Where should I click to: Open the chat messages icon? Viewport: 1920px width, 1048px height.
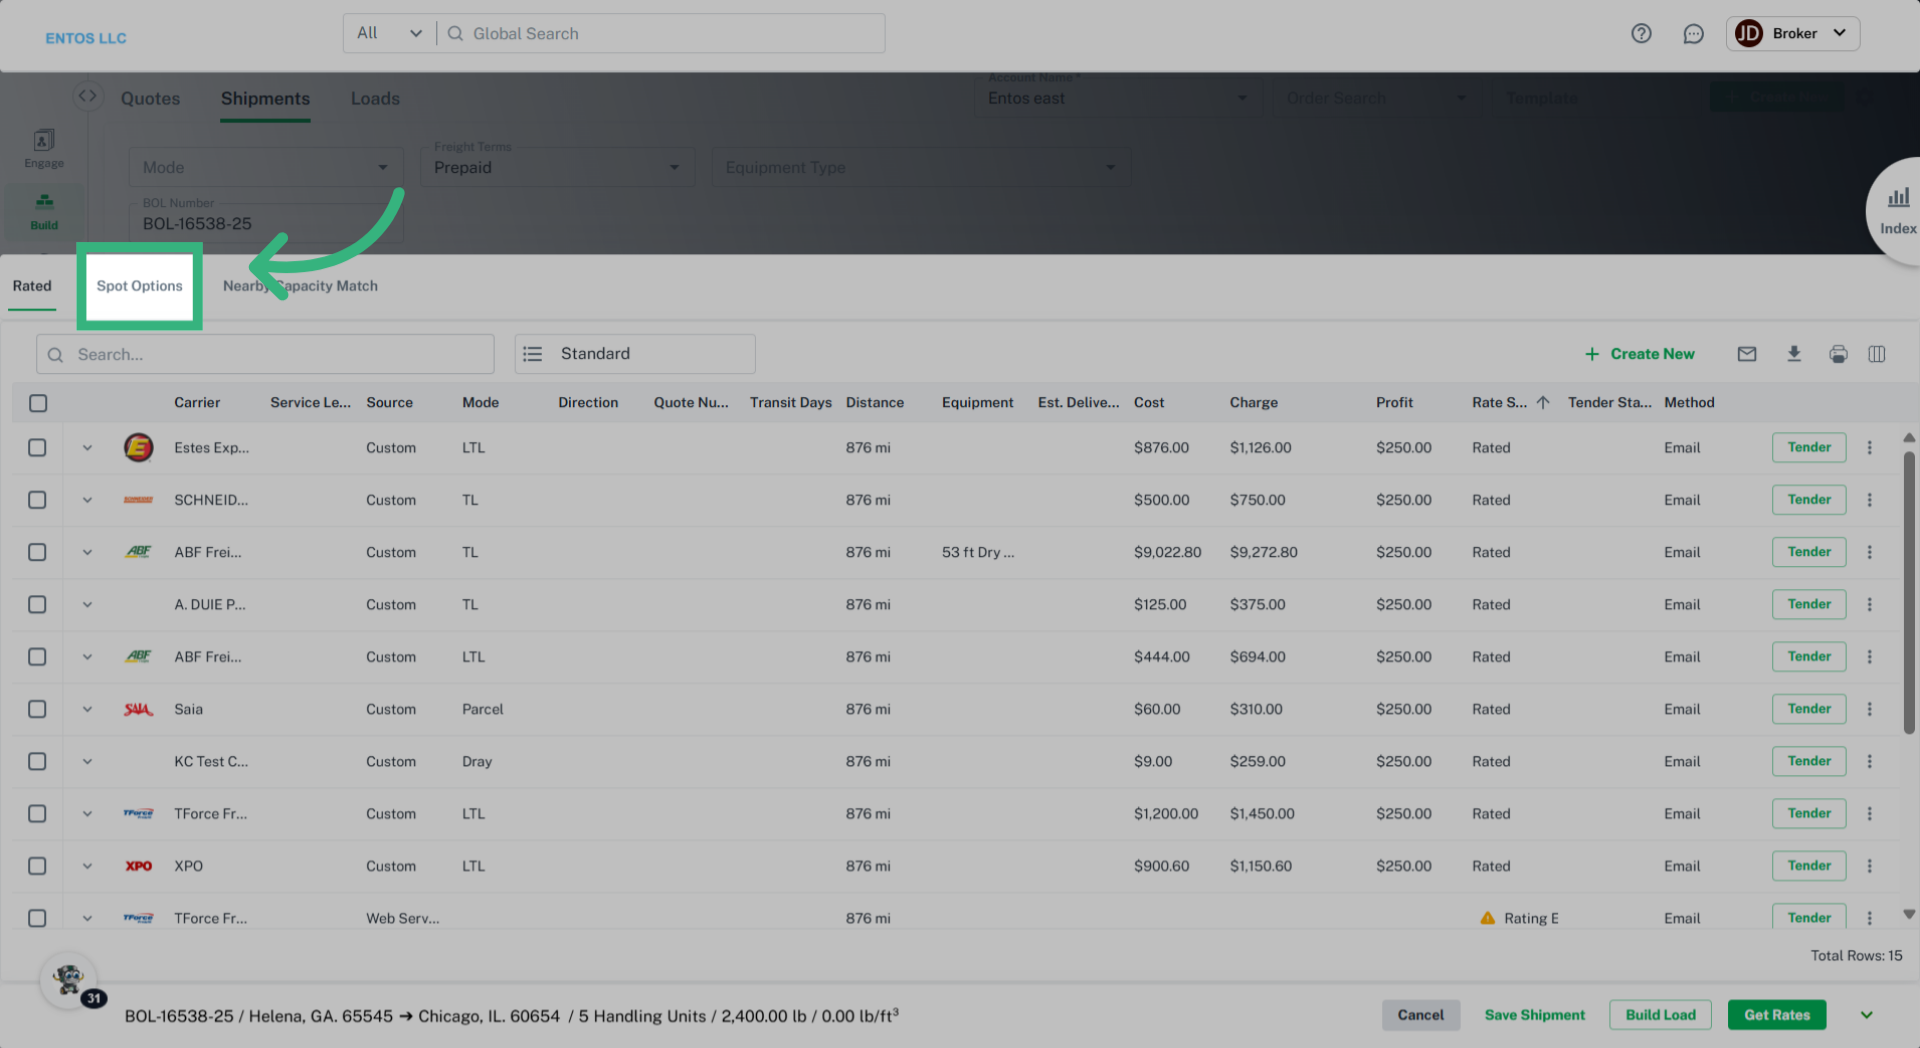(1693, 34)
